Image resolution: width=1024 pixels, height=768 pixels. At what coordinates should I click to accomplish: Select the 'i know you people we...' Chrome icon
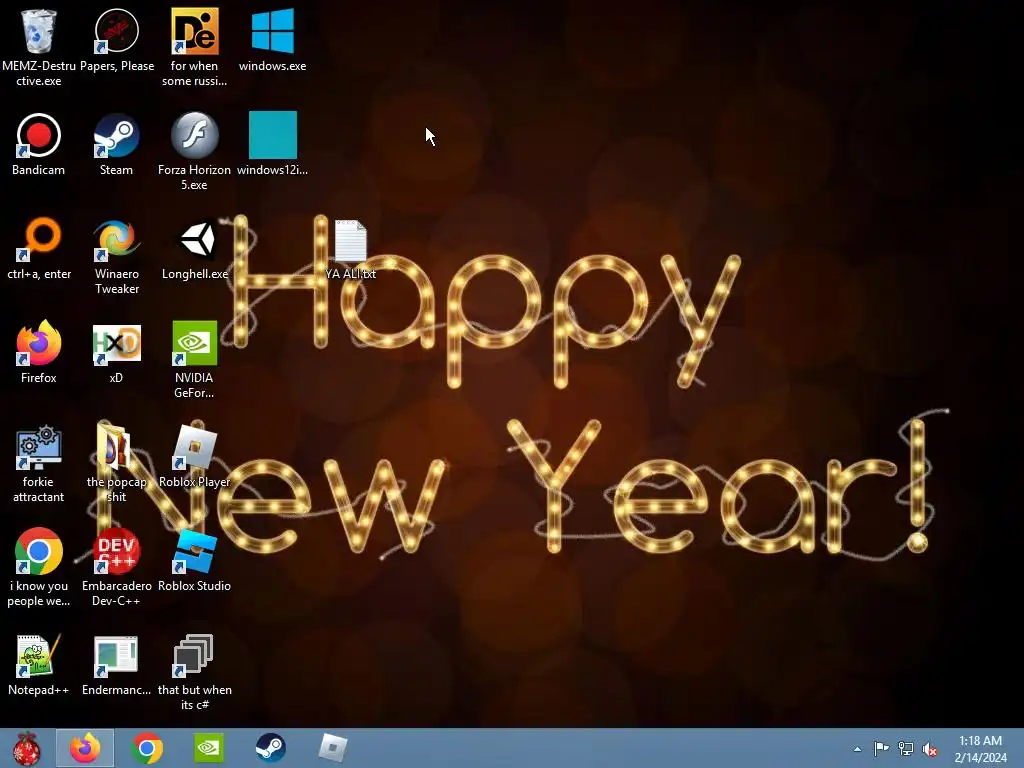(x=39, y=551)
